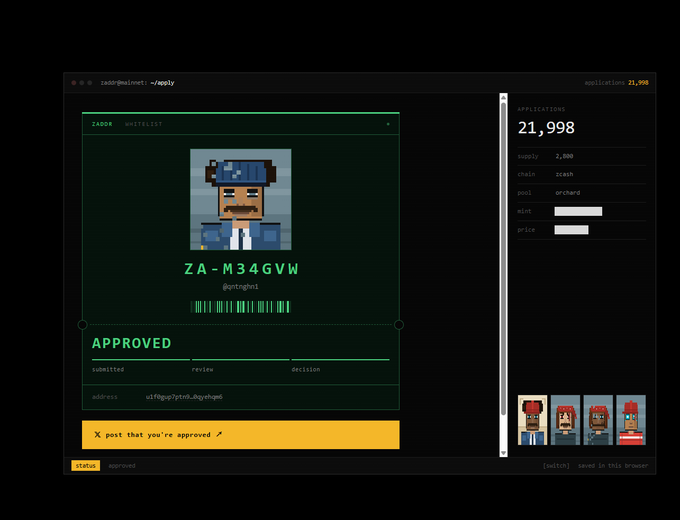The width and height of the screenshot is (680, 520).
Task: Click the pool value orchard
Action: 568,193
